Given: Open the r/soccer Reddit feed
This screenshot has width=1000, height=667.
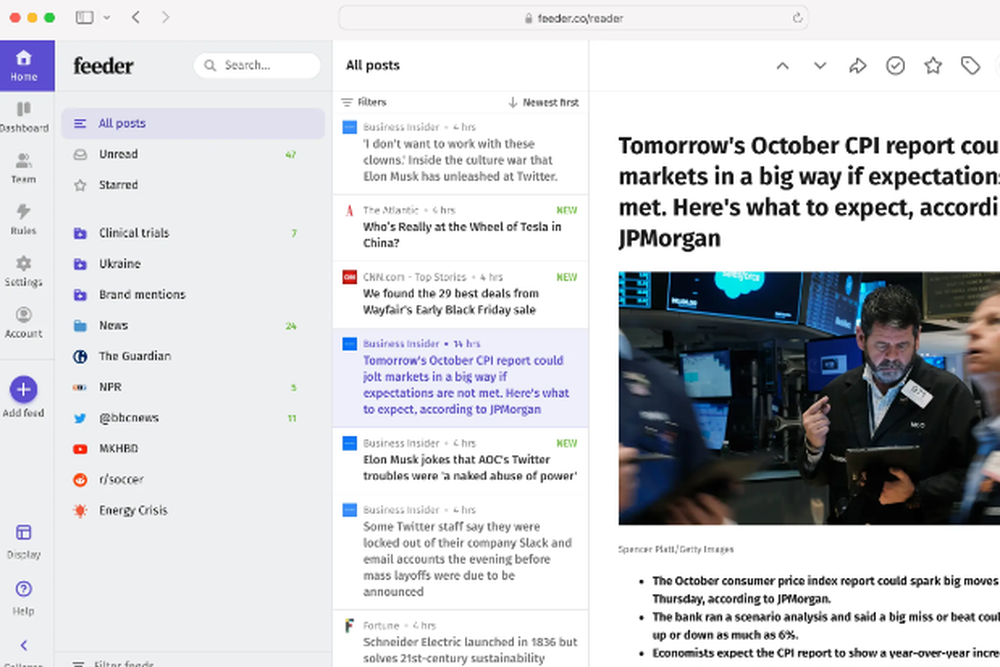Looking at the screenshot, I should click(x=193, y=479).
